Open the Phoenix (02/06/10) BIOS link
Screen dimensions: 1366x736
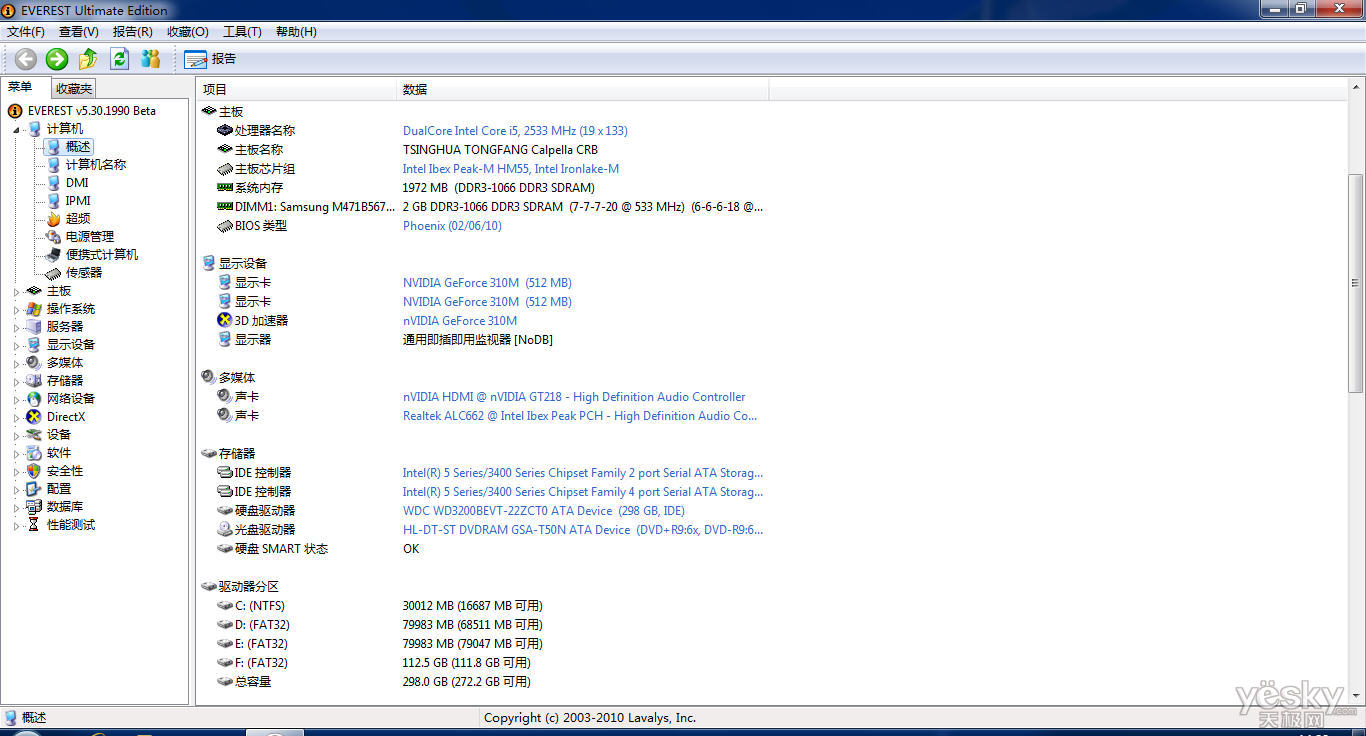pos(452,226)
